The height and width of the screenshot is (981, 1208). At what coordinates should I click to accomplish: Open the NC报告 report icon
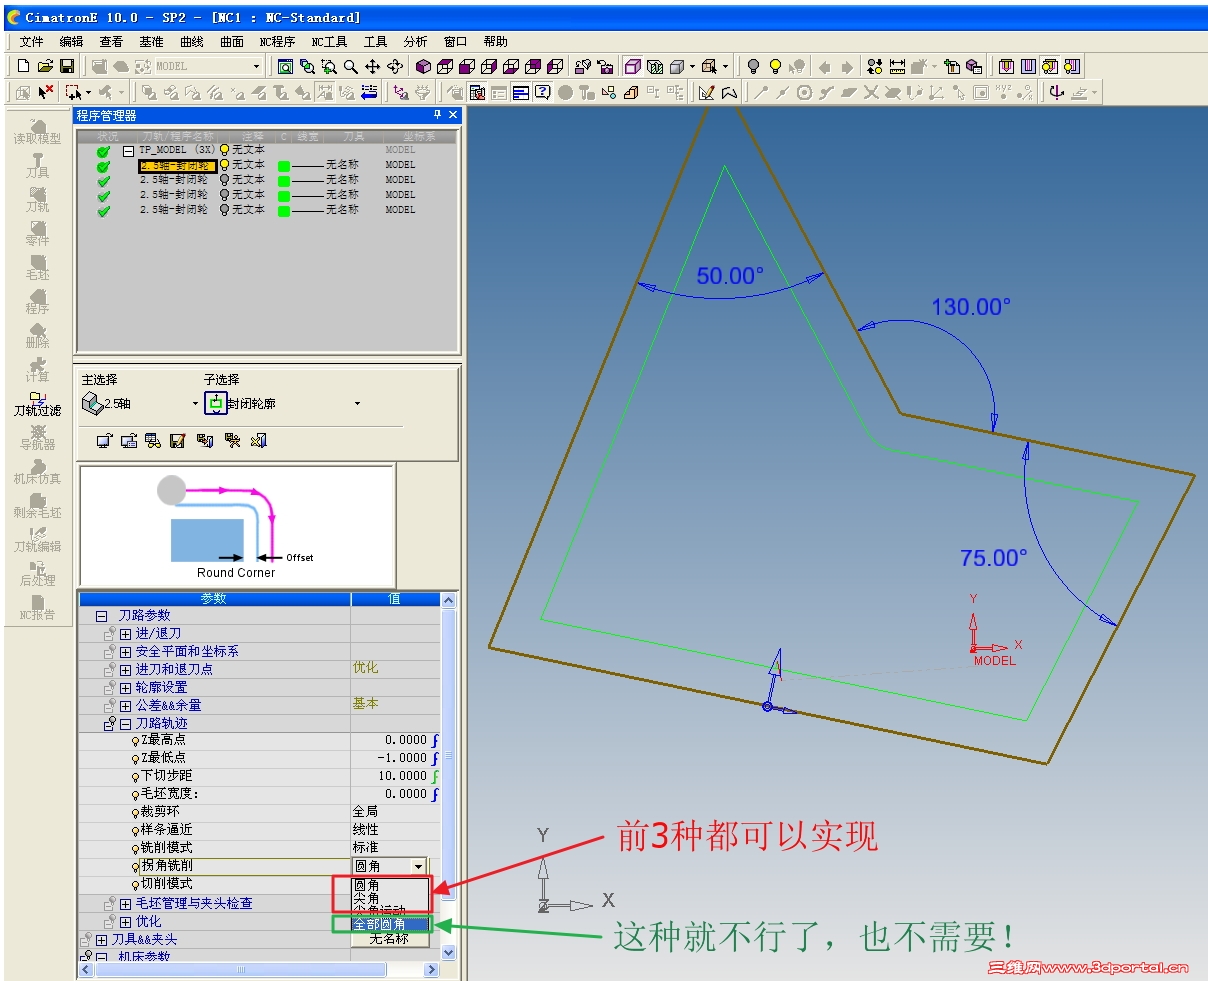[x=37, y=607]
